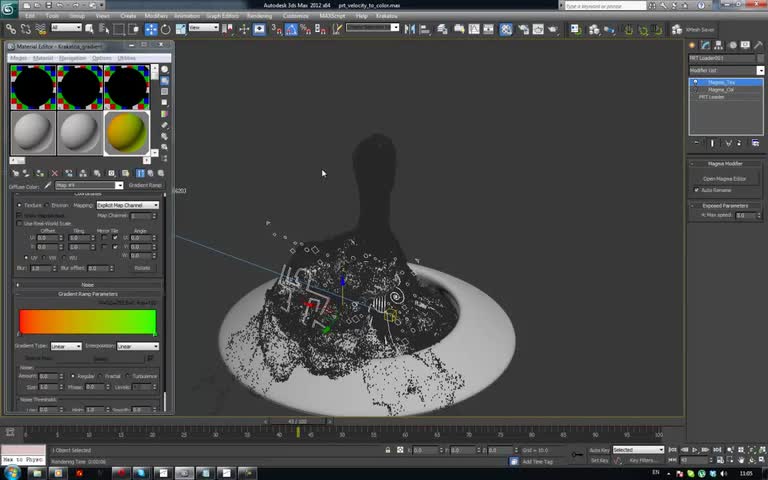Activate the Select and Move tool
This screenshot has width=768, height=480.
pyautogui.click(x=151, y=29)
